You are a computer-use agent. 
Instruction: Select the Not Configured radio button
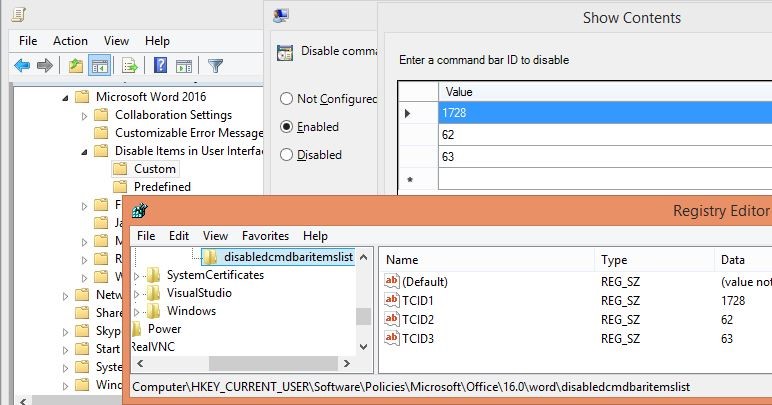point(287,98)
